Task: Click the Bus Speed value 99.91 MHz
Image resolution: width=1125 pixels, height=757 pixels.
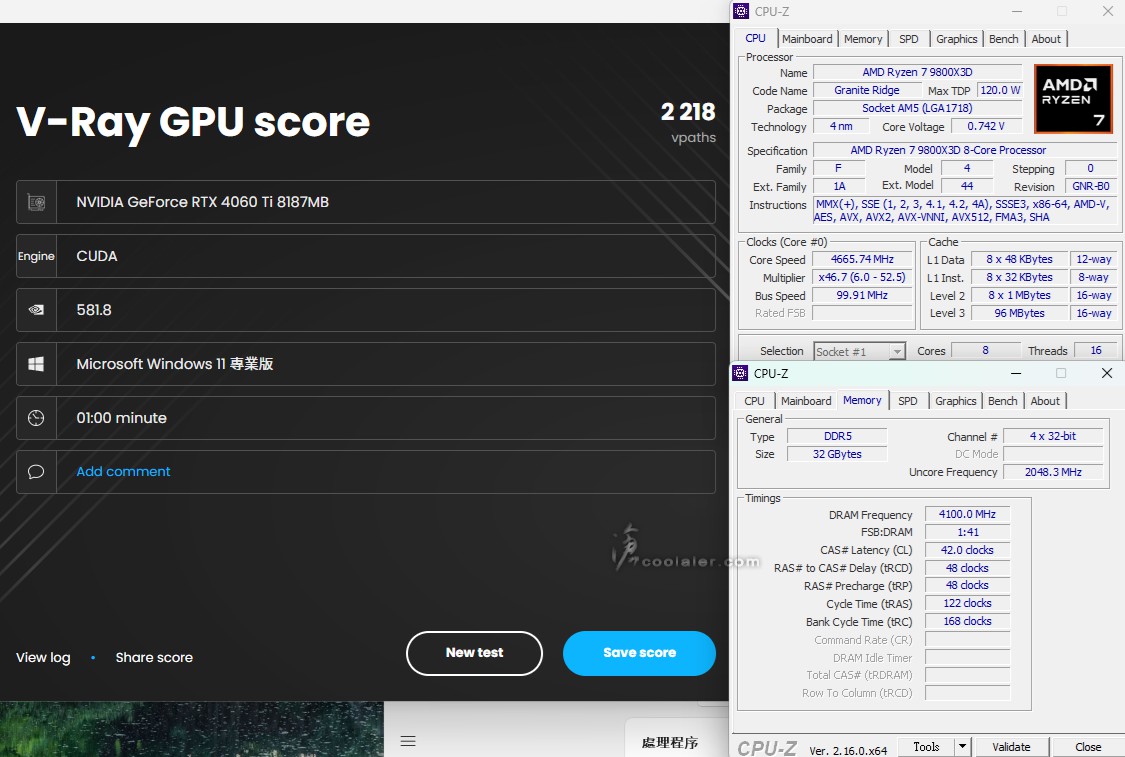Action: (x=862, y=296)
